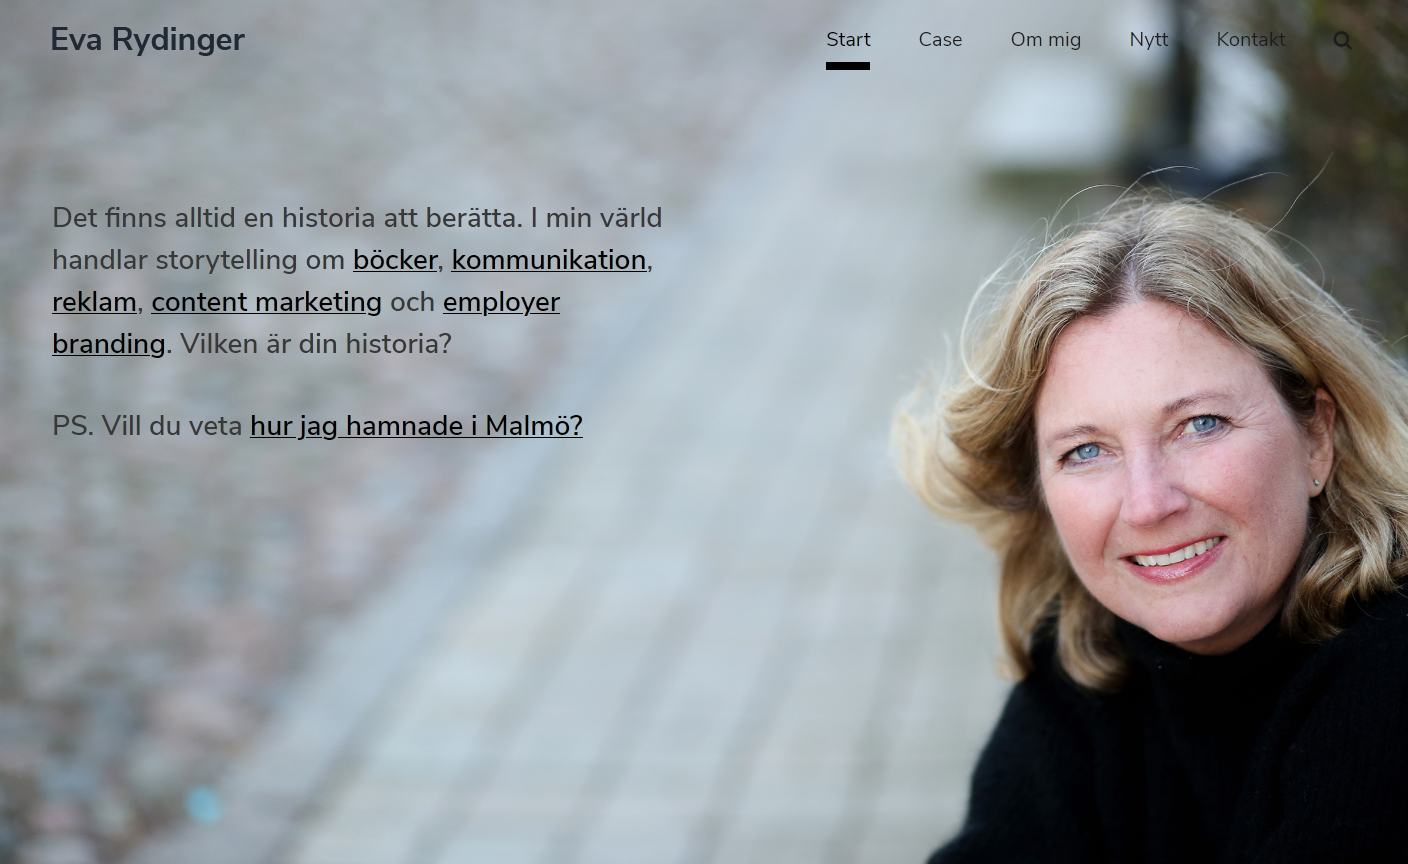Open the employer branding link
Image resolution: width=1408 pixels, height=864 pixels.
(x=501, y=302)
